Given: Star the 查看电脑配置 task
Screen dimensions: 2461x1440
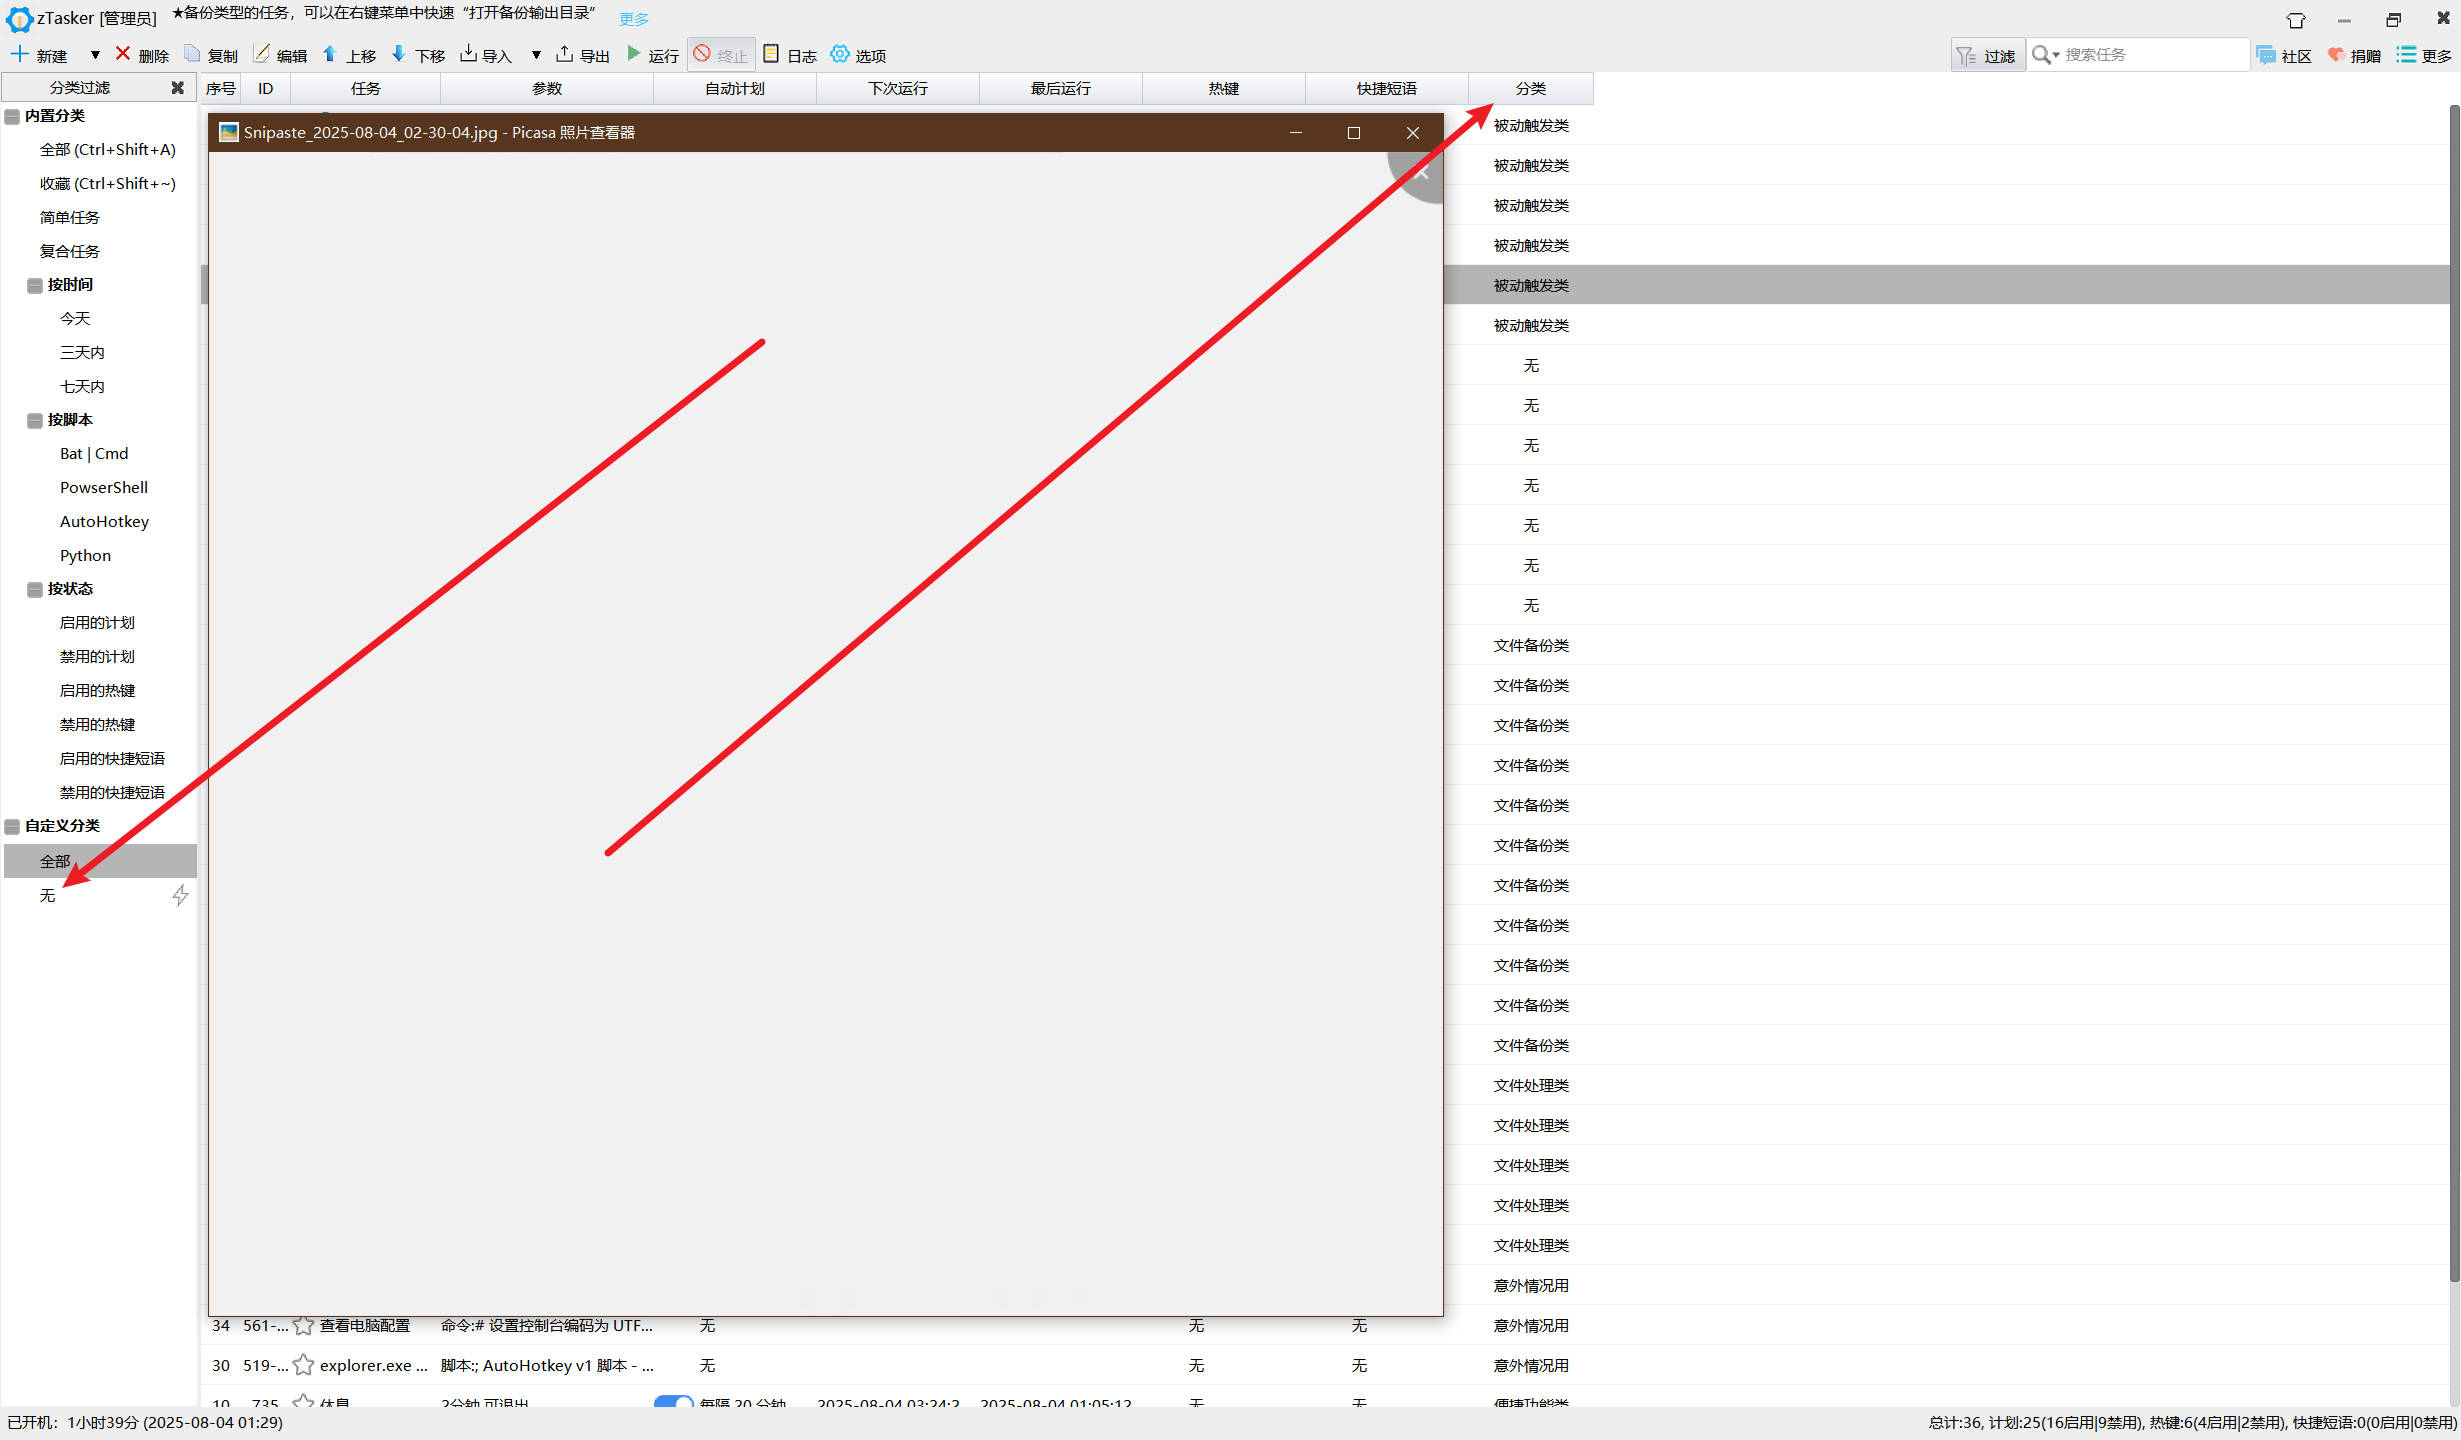Looking at the screenshot, I should click(x=303, y=1326).
